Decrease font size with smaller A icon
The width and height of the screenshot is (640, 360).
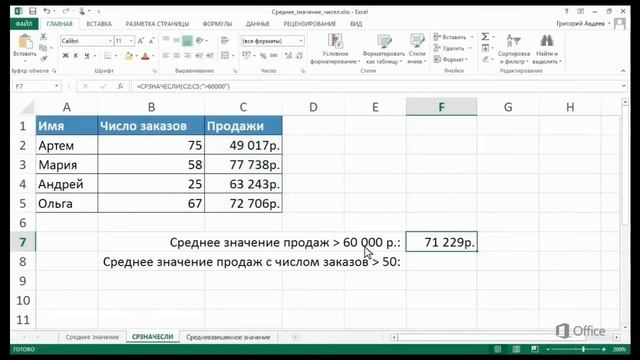[151, 41]
